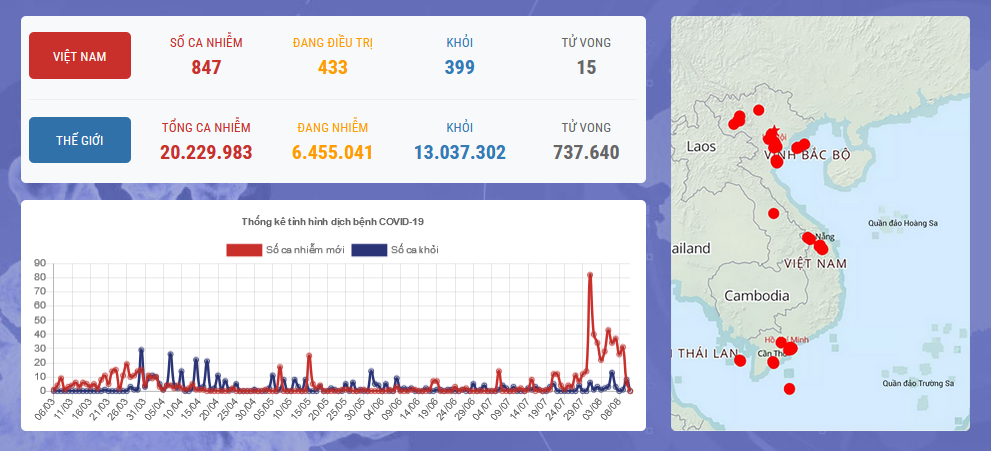This screenshot has height=451, width=991.
Task: Click the red dot in the Gulf of Thailand
Action: [740, 360]
